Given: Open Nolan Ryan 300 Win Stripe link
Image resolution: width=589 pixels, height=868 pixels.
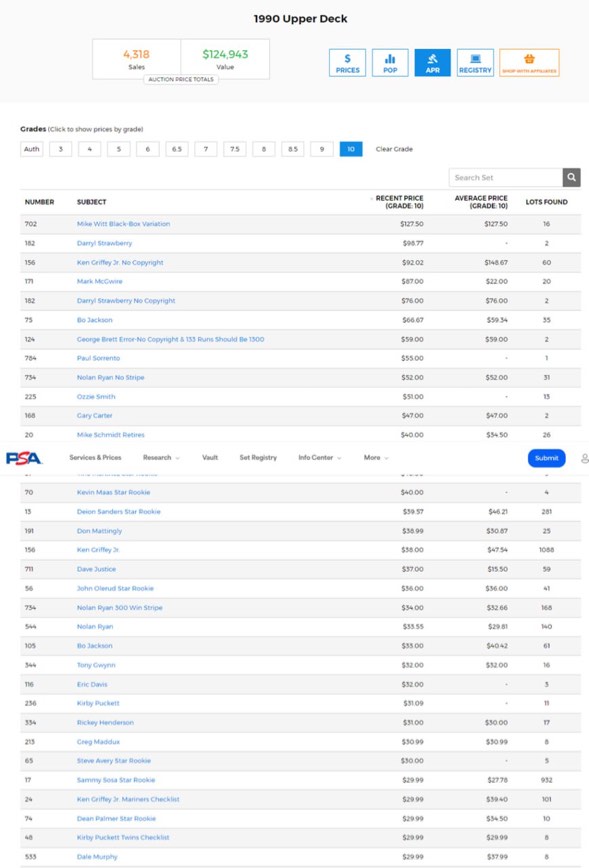Looking at the screenshot, I should (x=120, y=608).
